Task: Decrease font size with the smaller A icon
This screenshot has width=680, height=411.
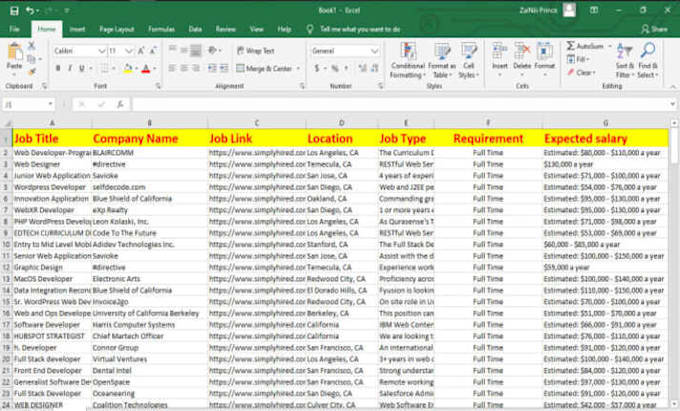Action: point(153,51)
